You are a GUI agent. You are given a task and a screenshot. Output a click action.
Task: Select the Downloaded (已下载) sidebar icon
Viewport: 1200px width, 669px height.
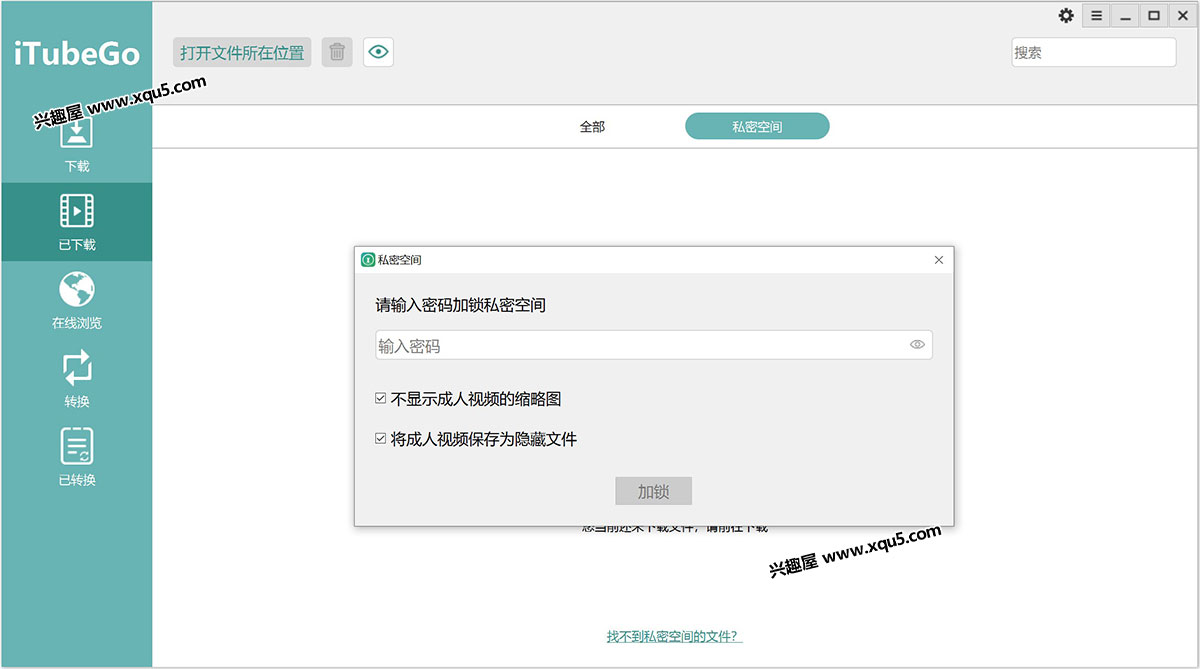click(x=77, y=221)
